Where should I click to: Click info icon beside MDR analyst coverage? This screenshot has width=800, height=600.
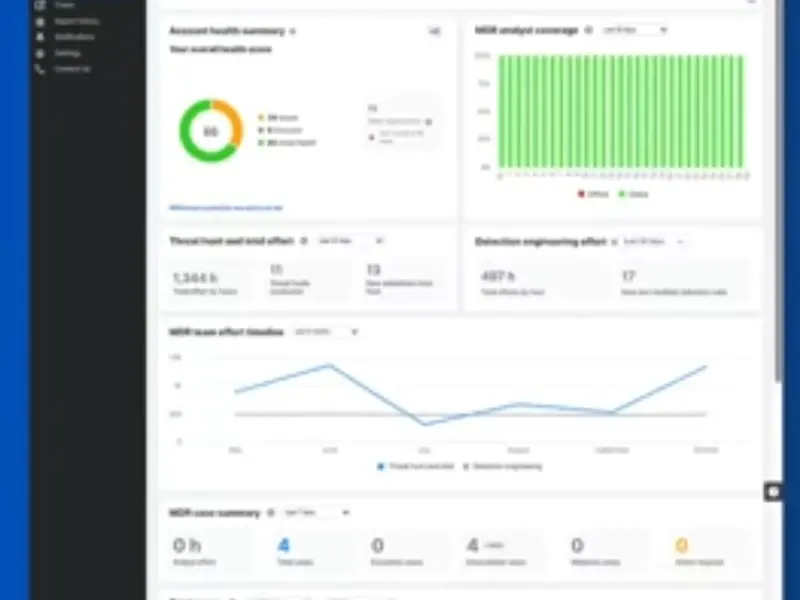(588, 31)
